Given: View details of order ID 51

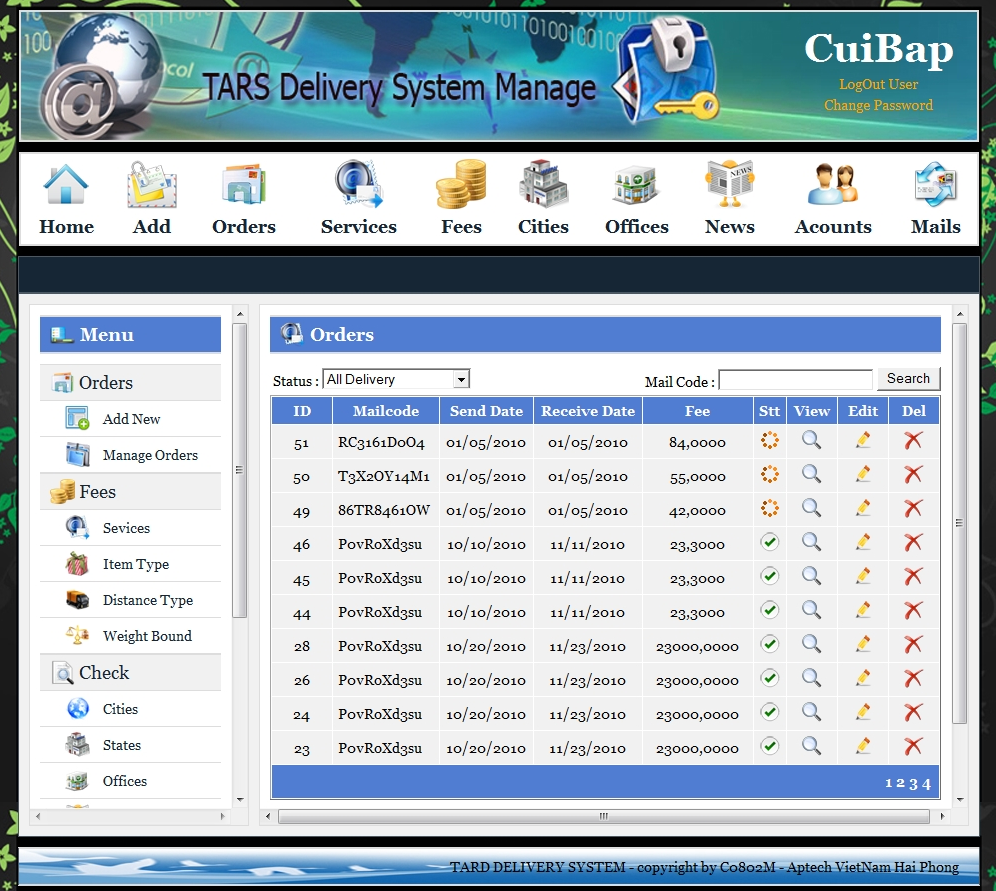Looking at the screenshot, I should click(811, 441).
